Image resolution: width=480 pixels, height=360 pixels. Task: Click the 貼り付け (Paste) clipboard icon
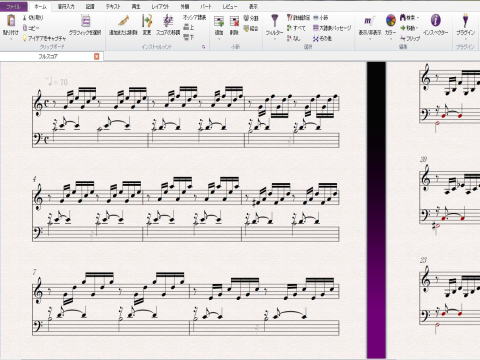11,21
